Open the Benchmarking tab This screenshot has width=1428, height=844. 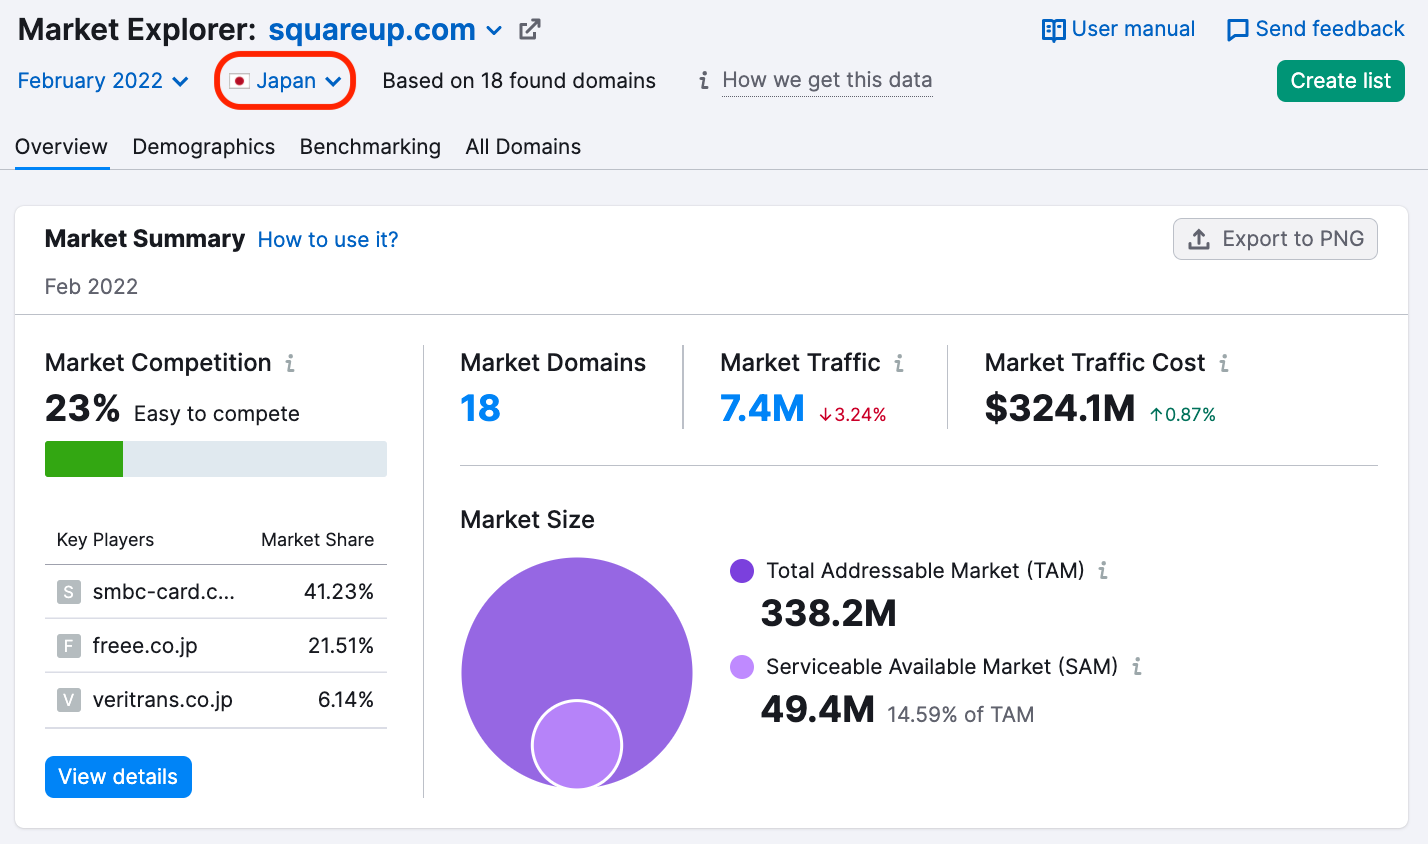(x=370, y=147)
